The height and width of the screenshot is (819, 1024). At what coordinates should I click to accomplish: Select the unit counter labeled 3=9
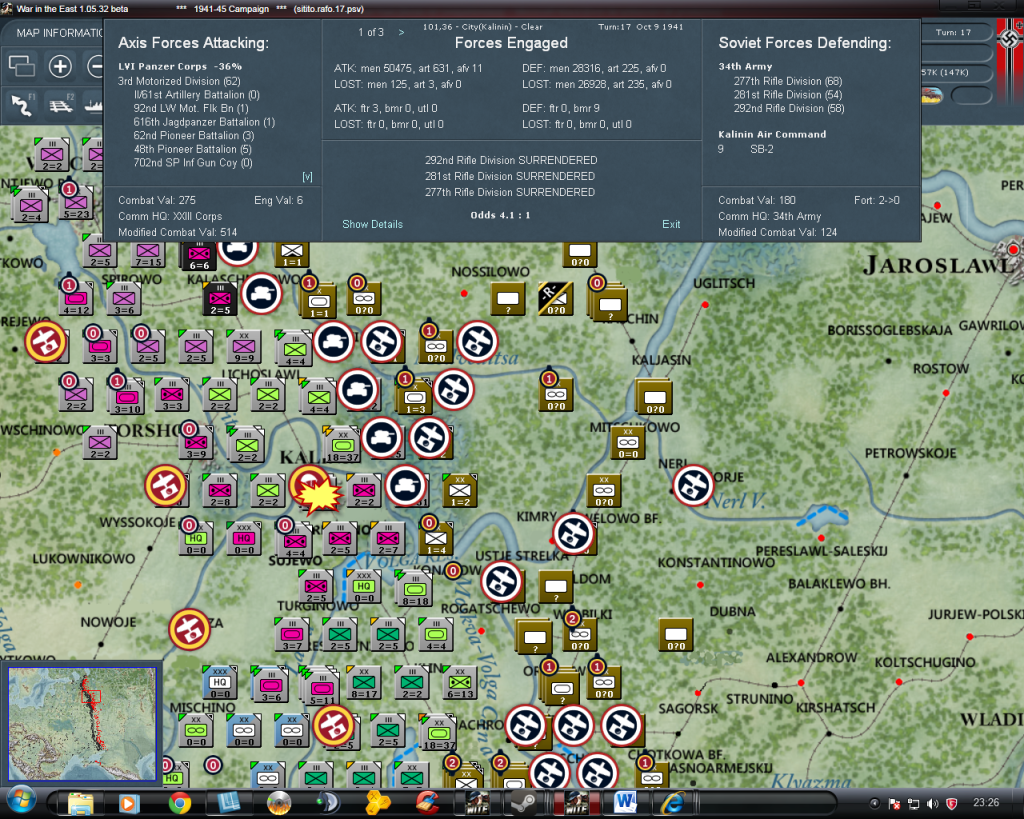click(196, 443)
